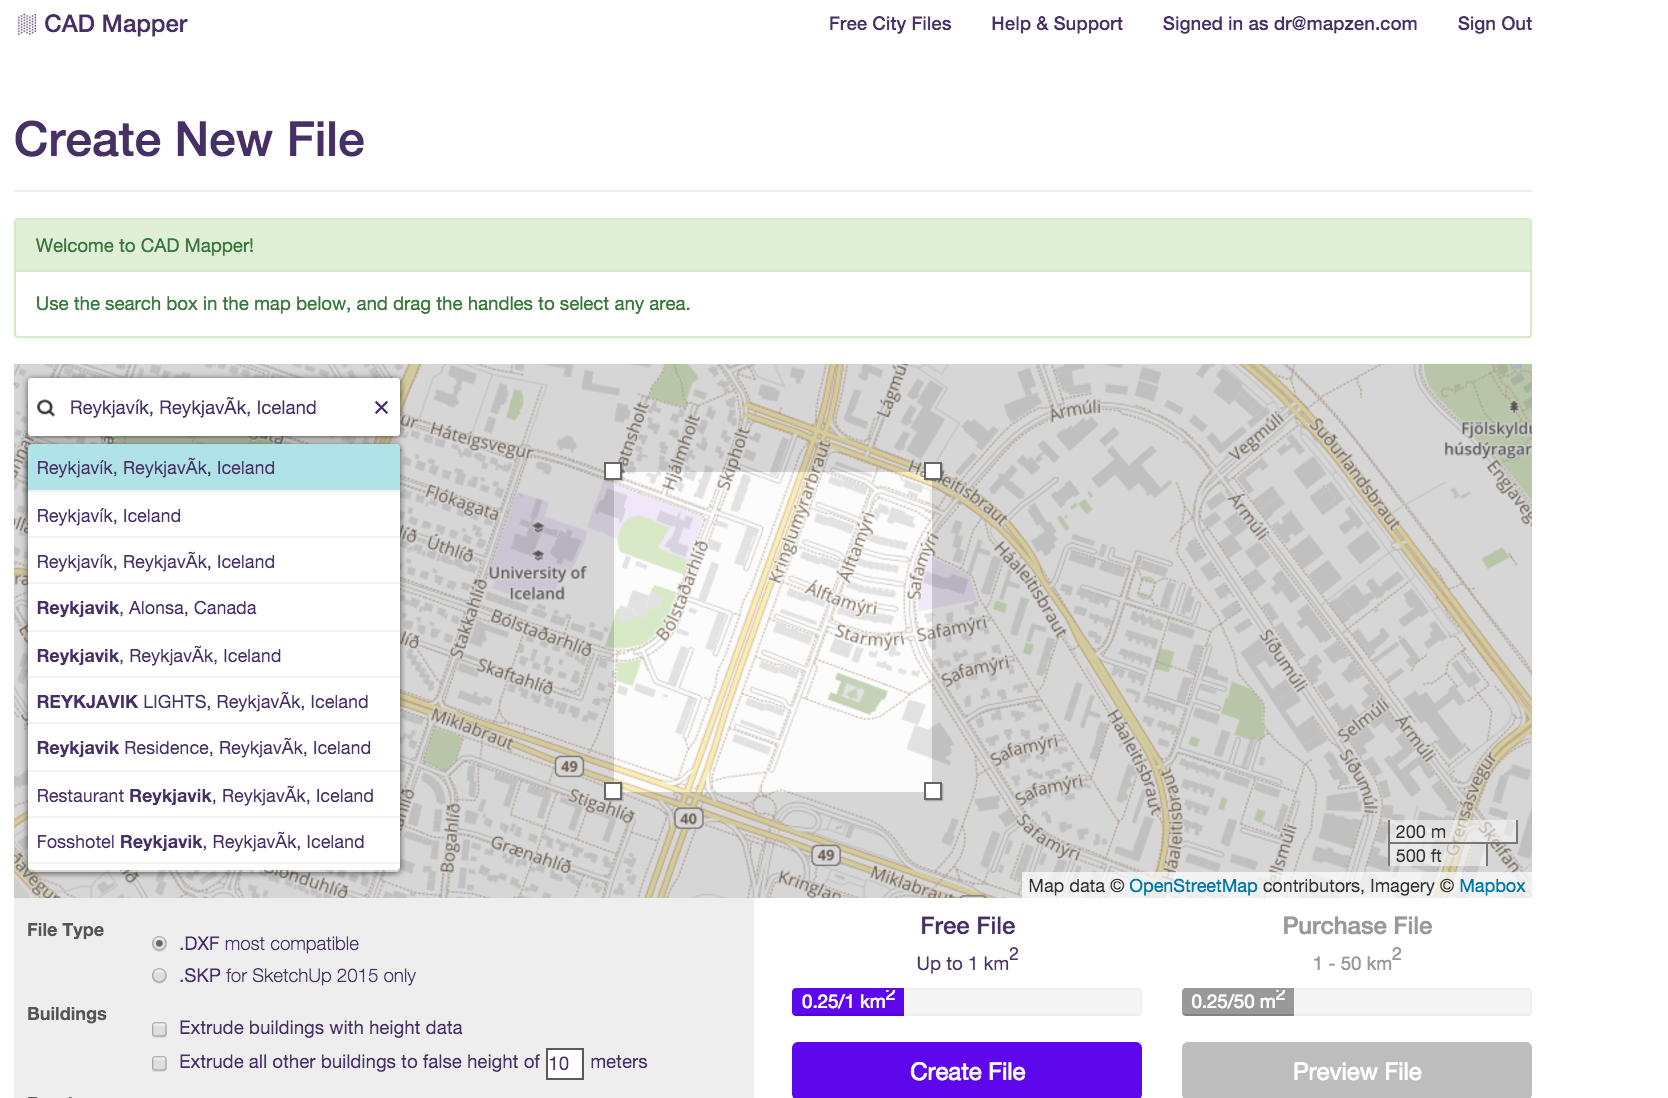
Task: Enable Extrude buildings with height data
Action: coord(159,1029)
